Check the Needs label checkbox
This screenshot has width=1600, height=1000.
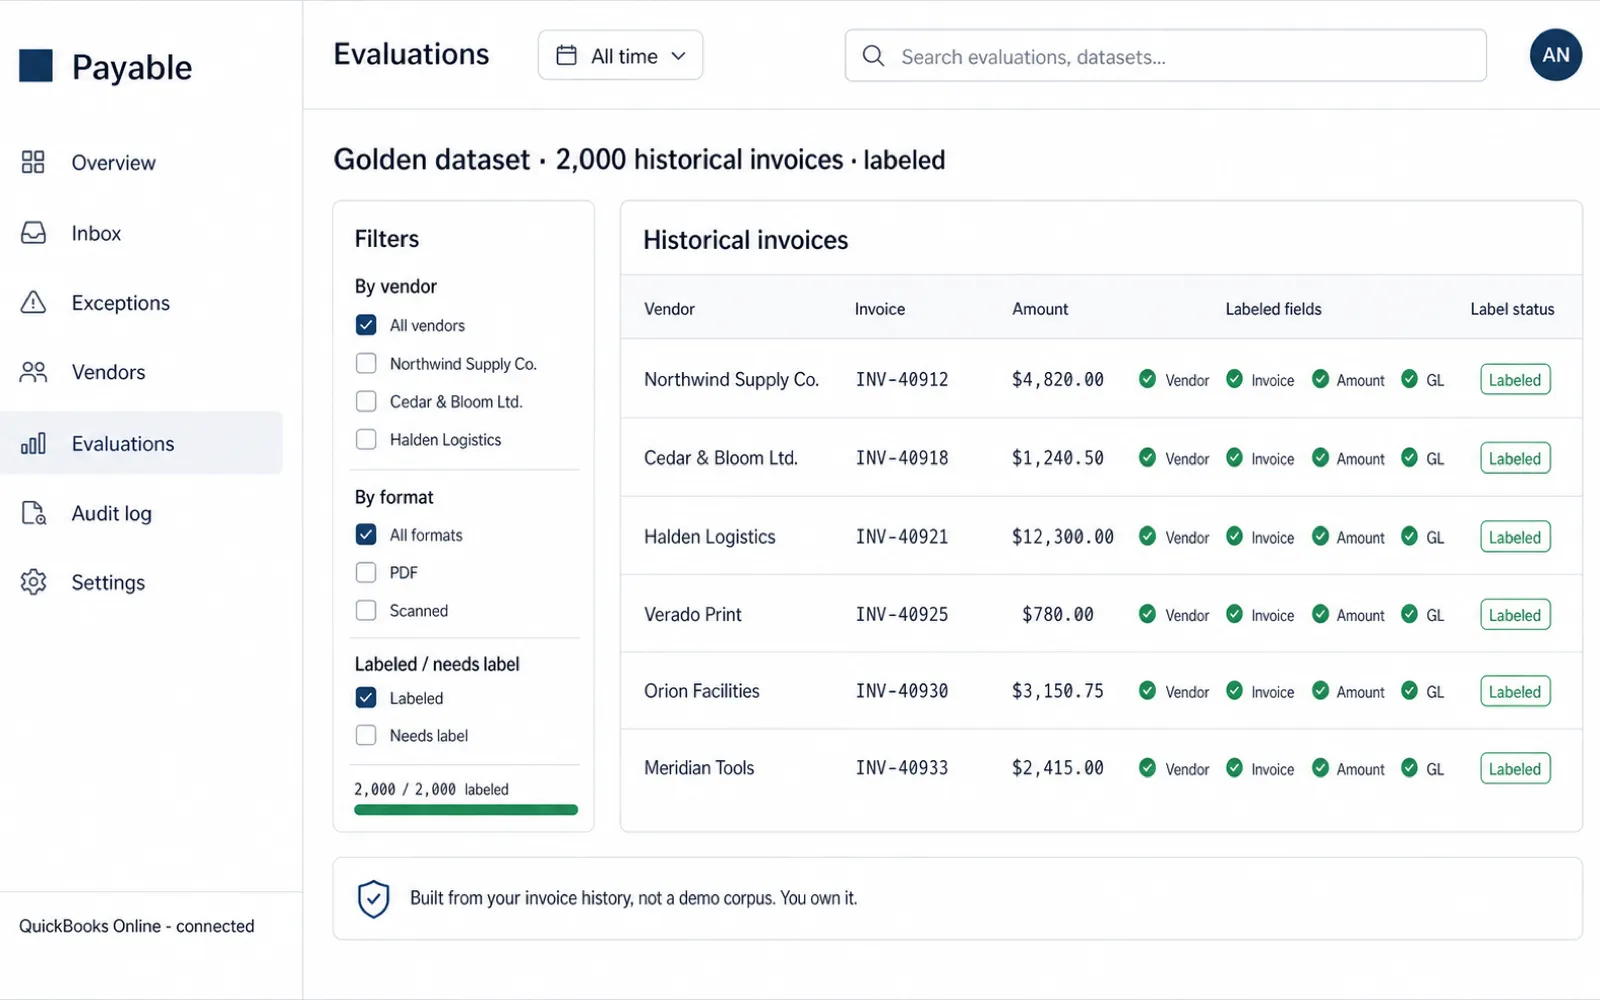tap(366, 735)
